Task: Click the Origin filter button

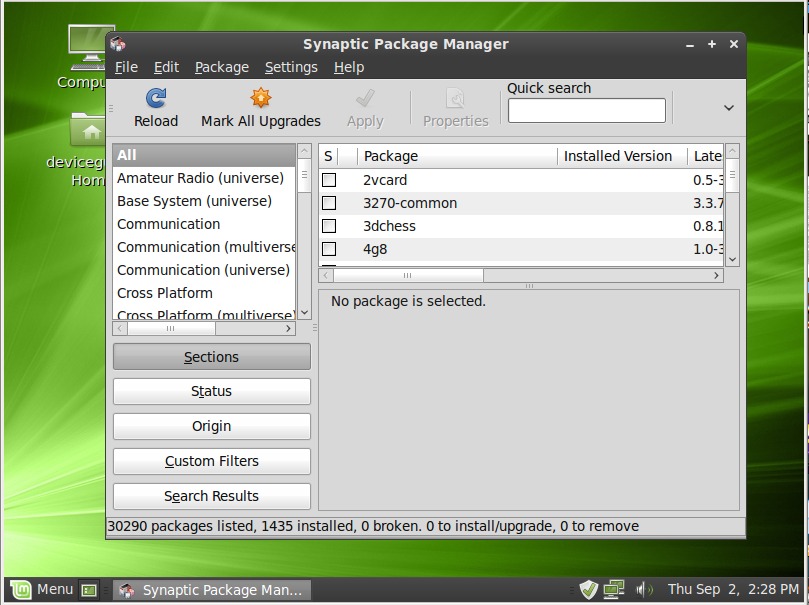Action: click(212, 427)
